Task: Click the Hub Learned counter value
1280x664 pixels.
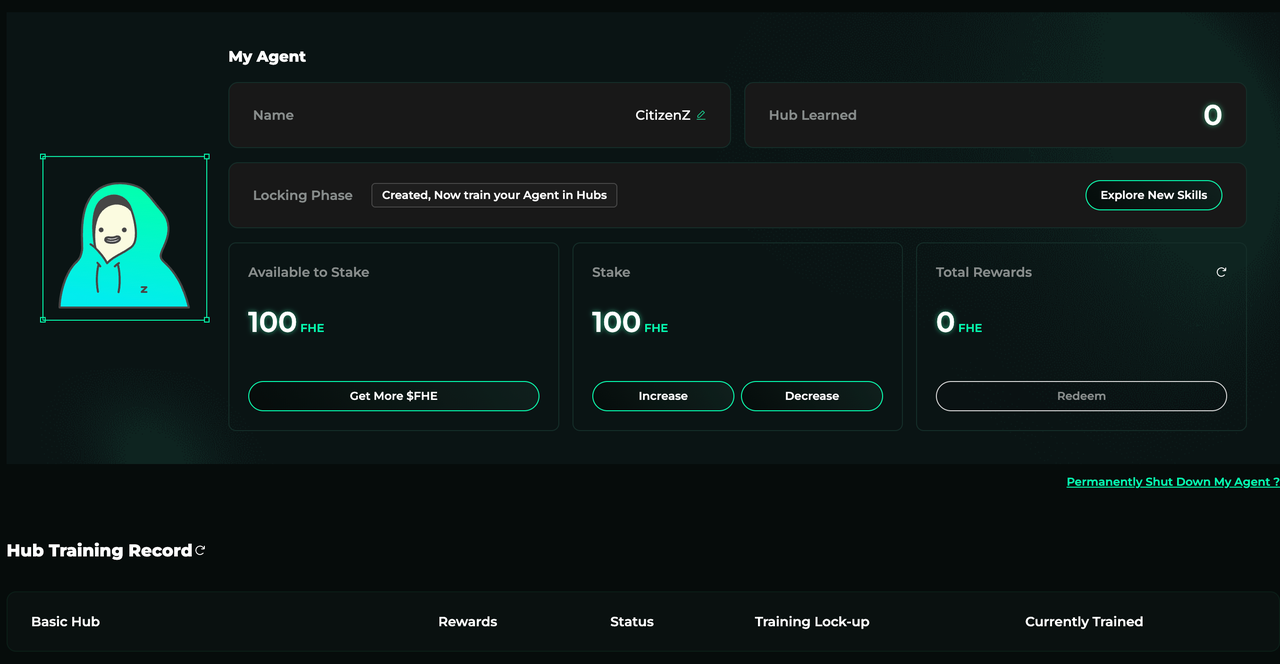Action: [x=1212, y=115]
